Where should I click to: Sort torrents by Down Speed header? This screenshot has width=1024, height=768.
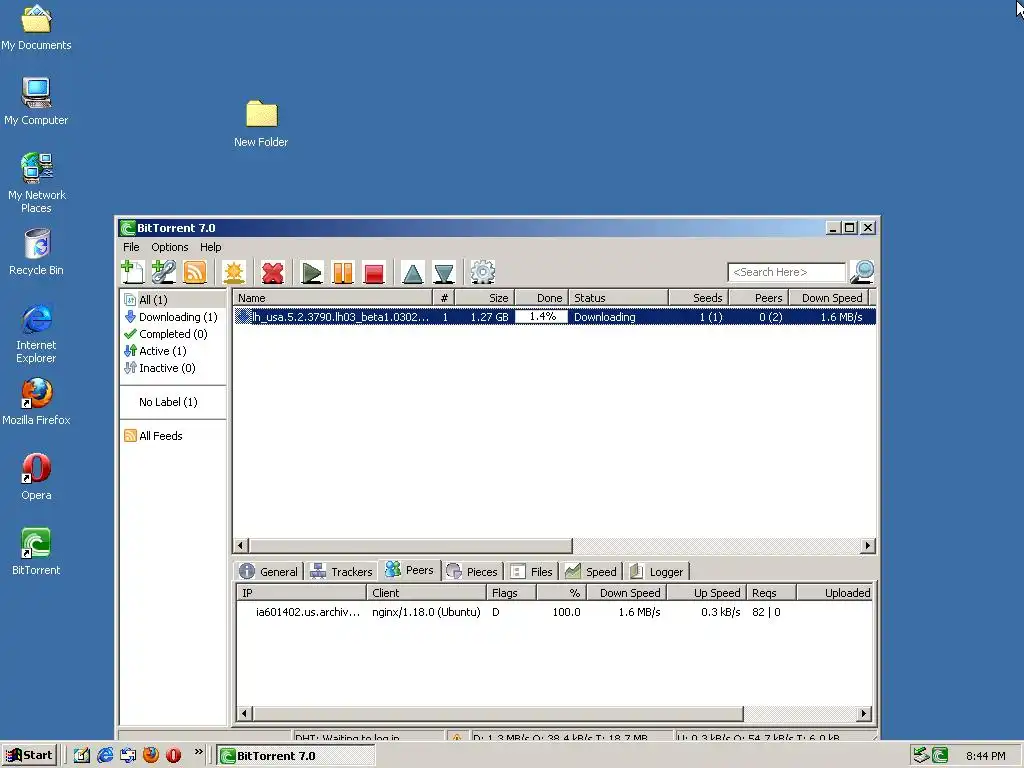point(828,298)
